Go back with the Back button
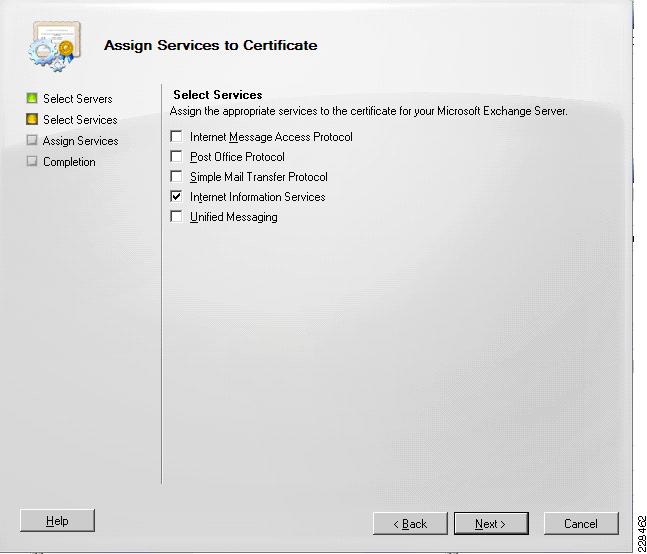 tap(410, 524)
